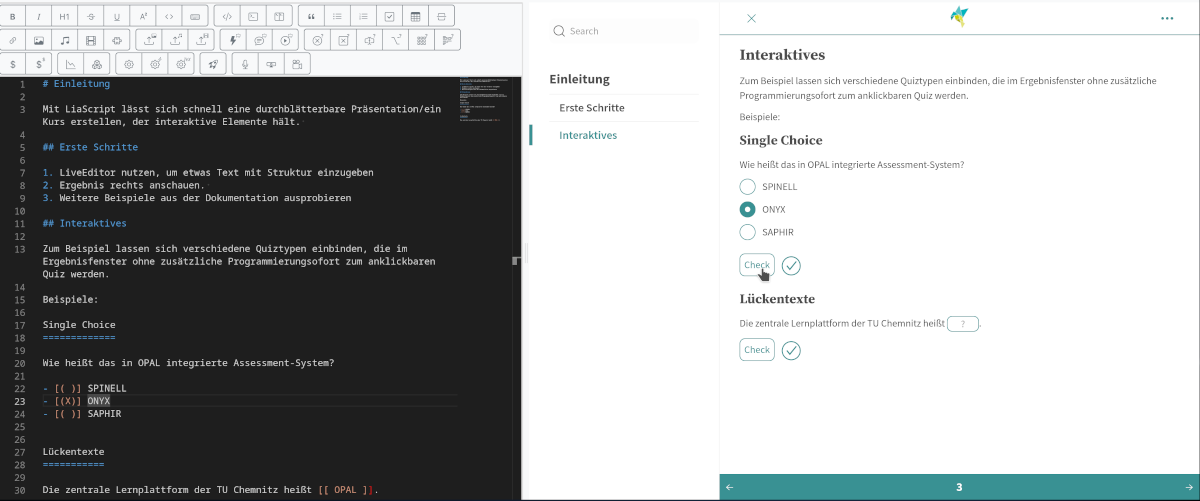Click slide number 3 in bottom bar
1200x501 pixels.
tap(959, 487)
